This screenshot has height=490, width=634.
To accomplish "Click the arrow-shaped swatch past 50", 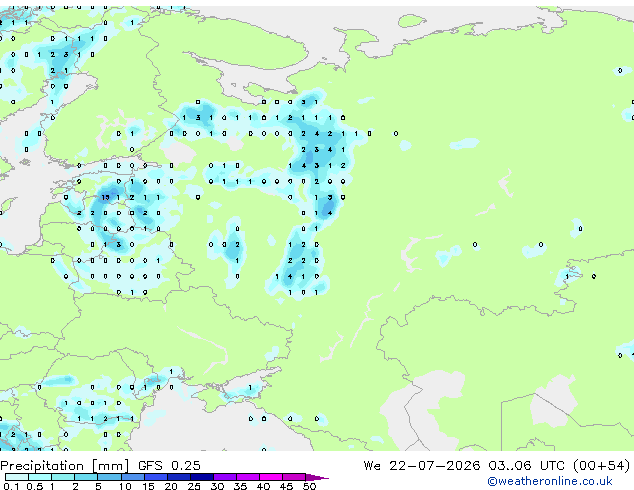I will coord(316,478).
